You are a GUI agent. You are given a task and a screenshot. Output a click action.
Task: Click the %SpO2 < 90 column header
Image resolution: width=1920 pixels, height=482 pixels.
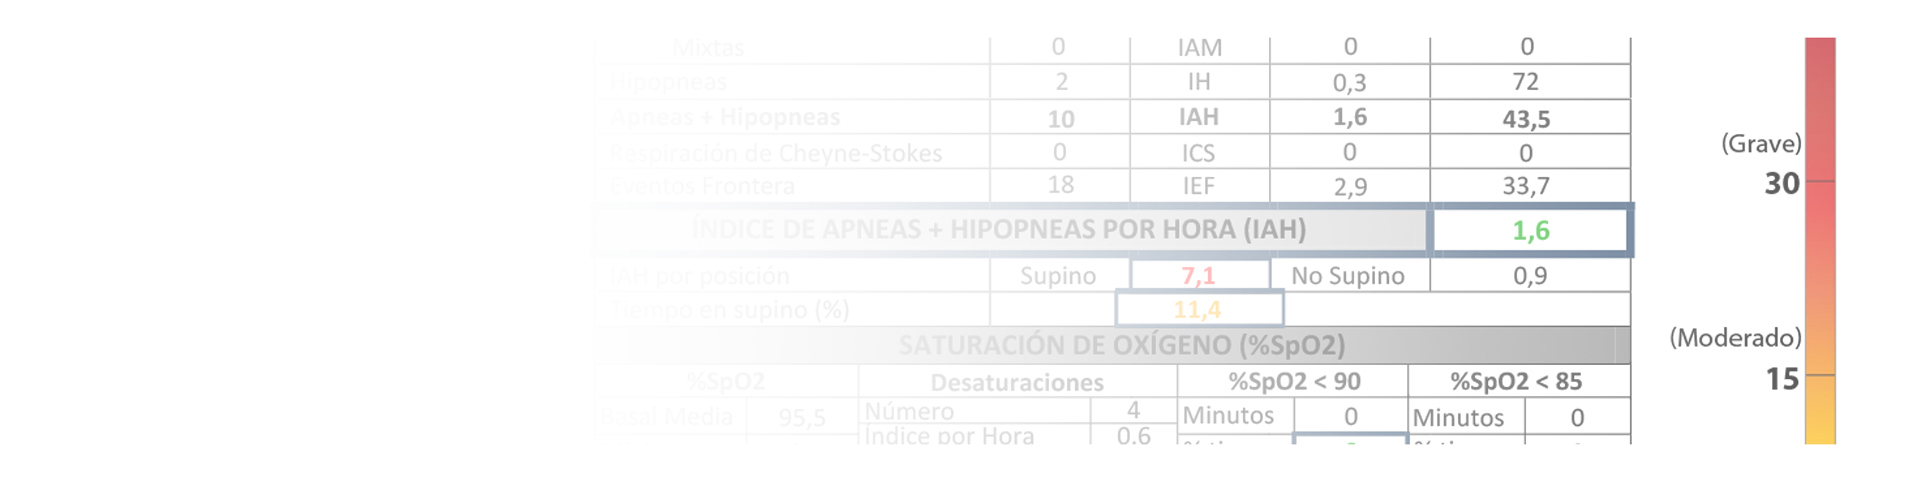(x=1294, y=381)
